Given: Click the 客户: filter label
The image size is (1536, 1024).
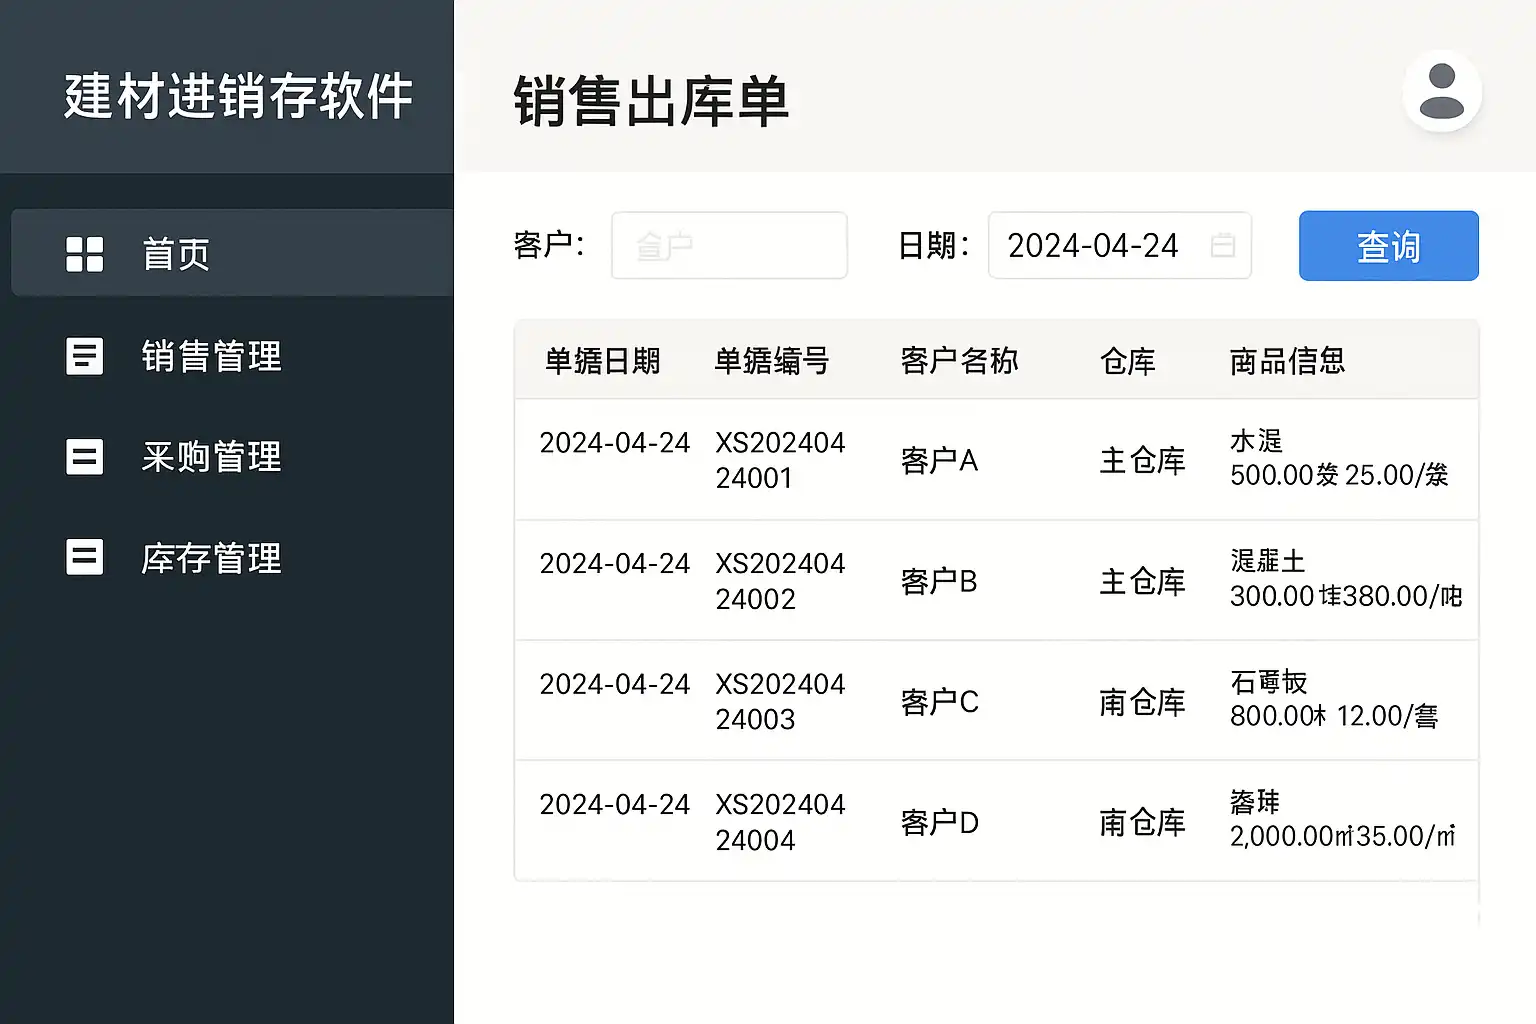Looking at the screenshot, I should (x=549, y=245).
